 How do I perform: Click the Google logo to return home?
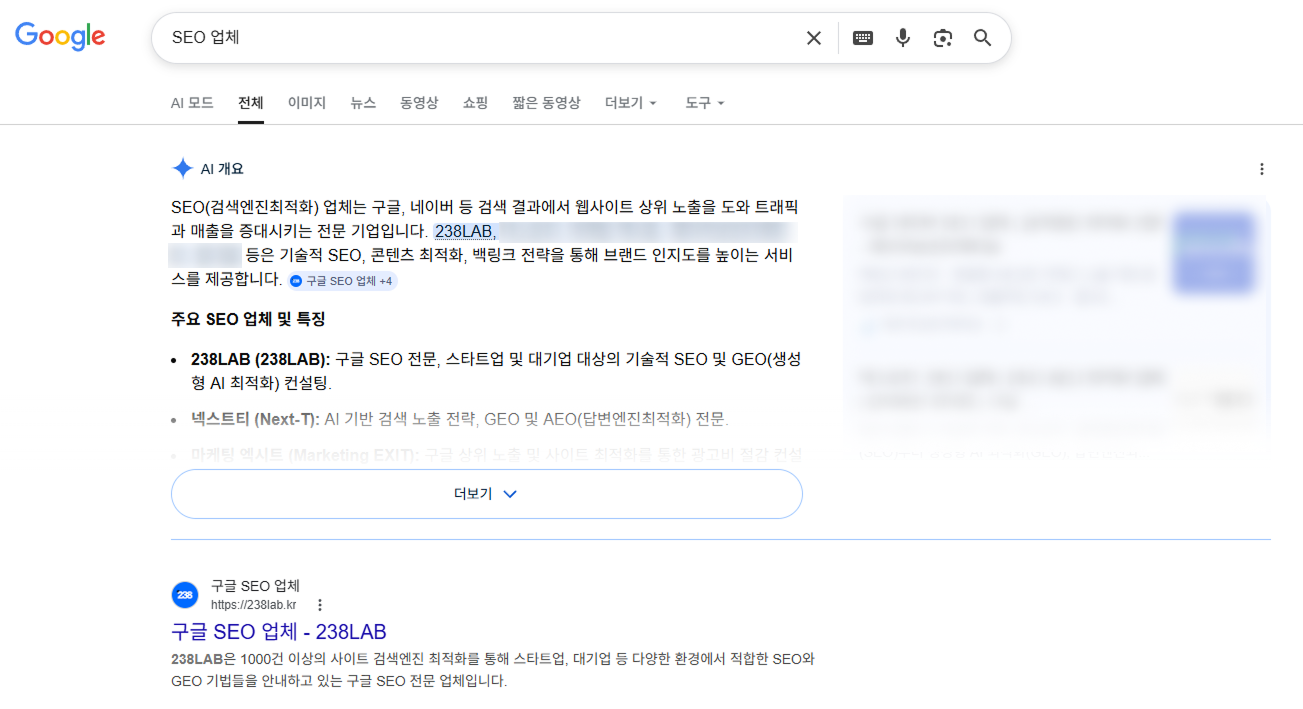point(59,36)
